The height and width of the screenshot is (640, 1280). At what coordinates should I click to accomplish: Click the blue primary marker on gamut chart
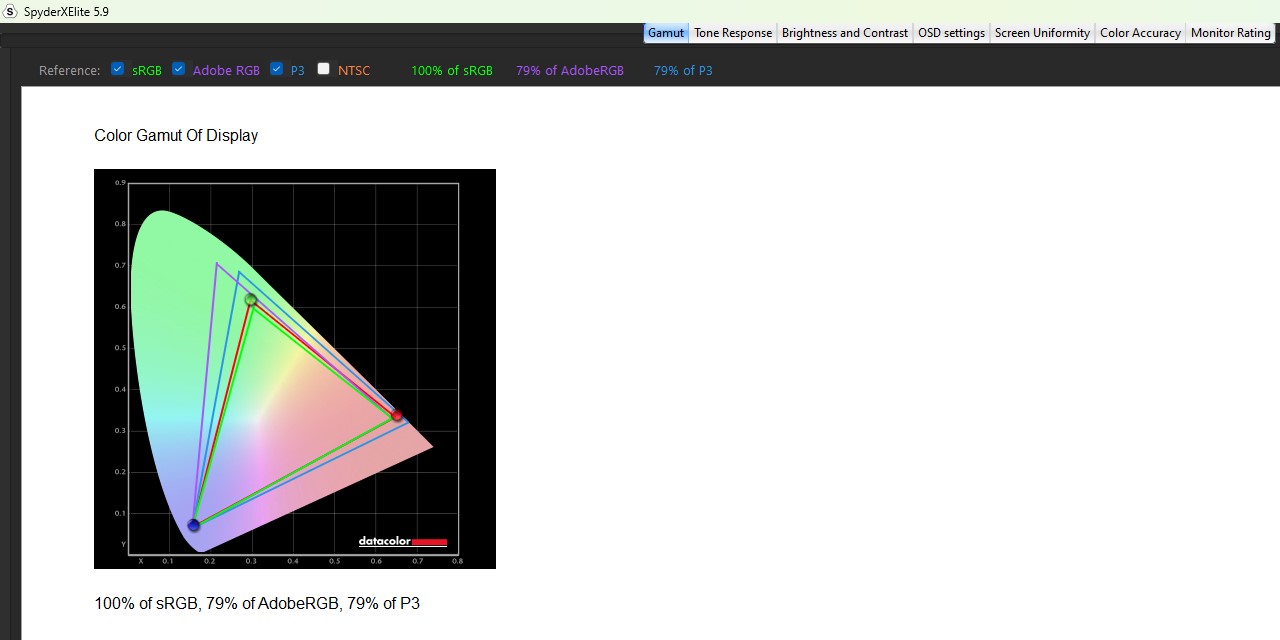194,525
